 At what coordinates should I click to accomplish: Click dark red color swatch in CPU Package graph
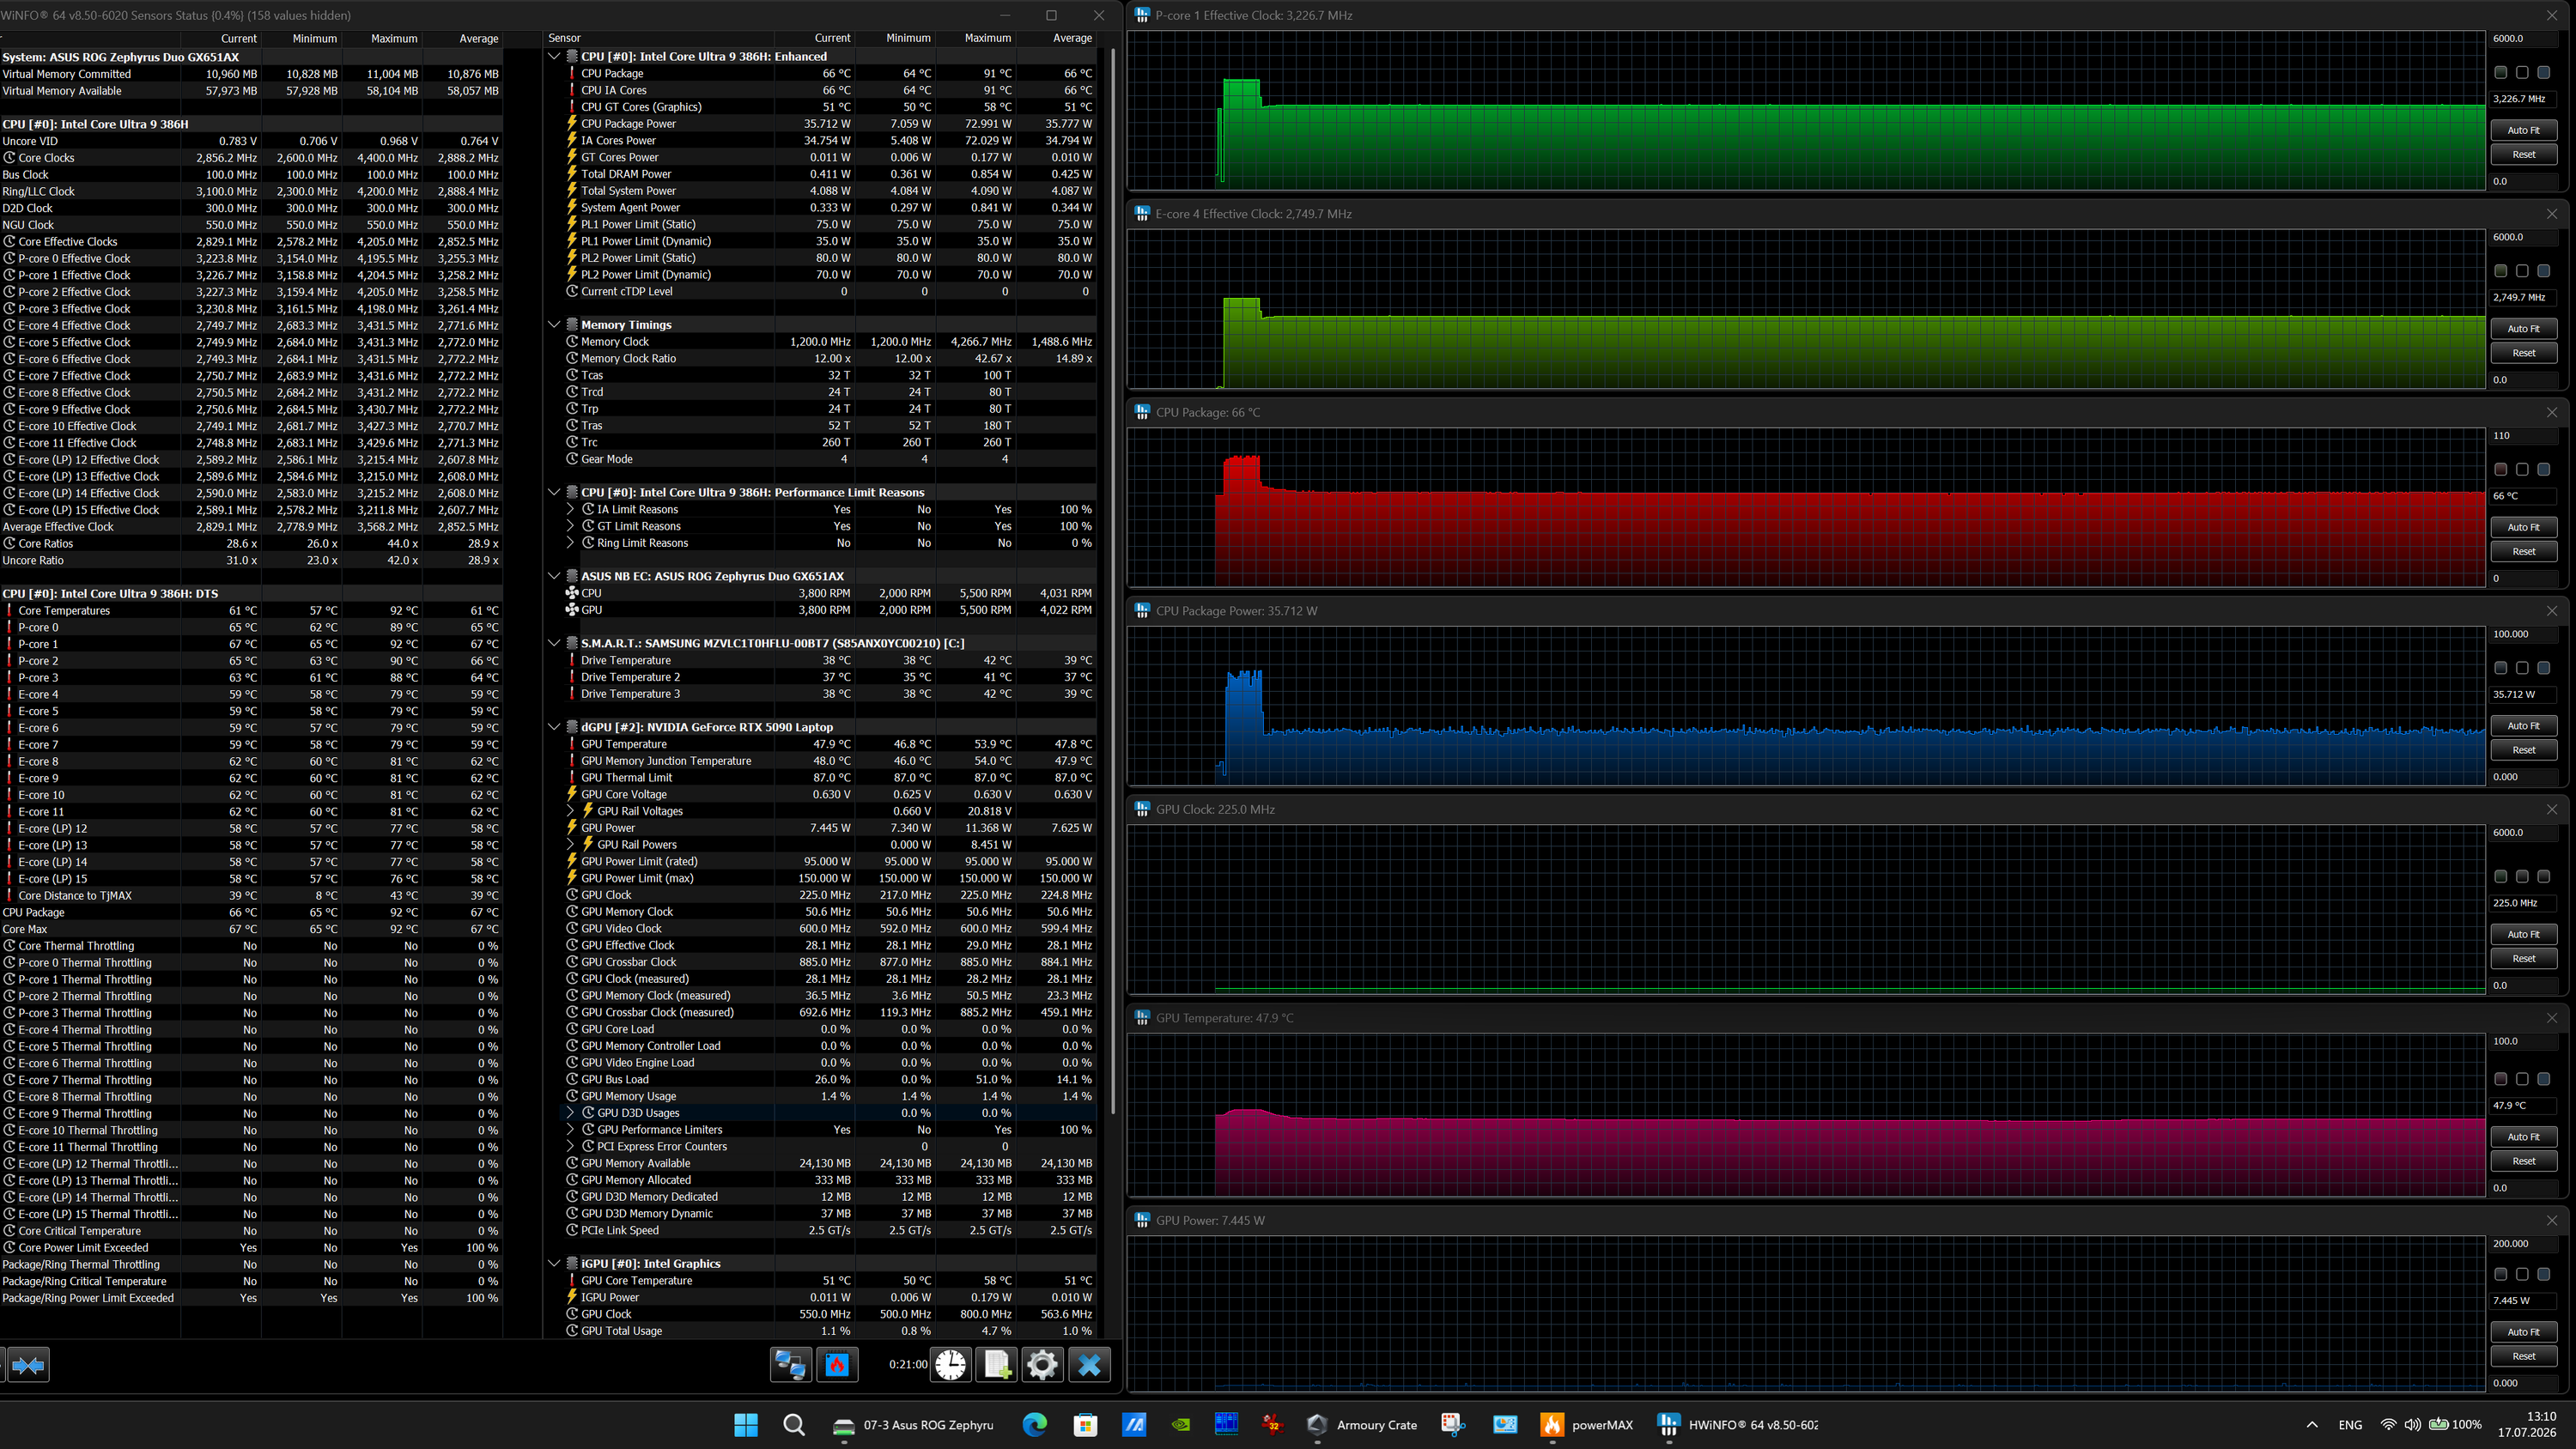(2501, 469)
